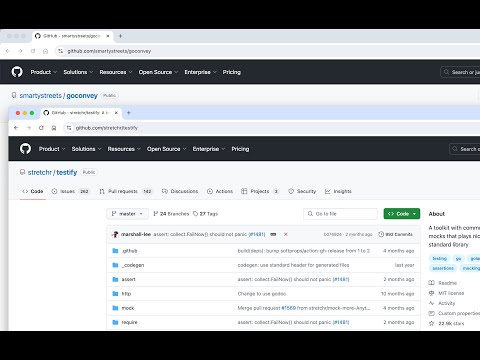Select the Insights tab

[338, 191]
